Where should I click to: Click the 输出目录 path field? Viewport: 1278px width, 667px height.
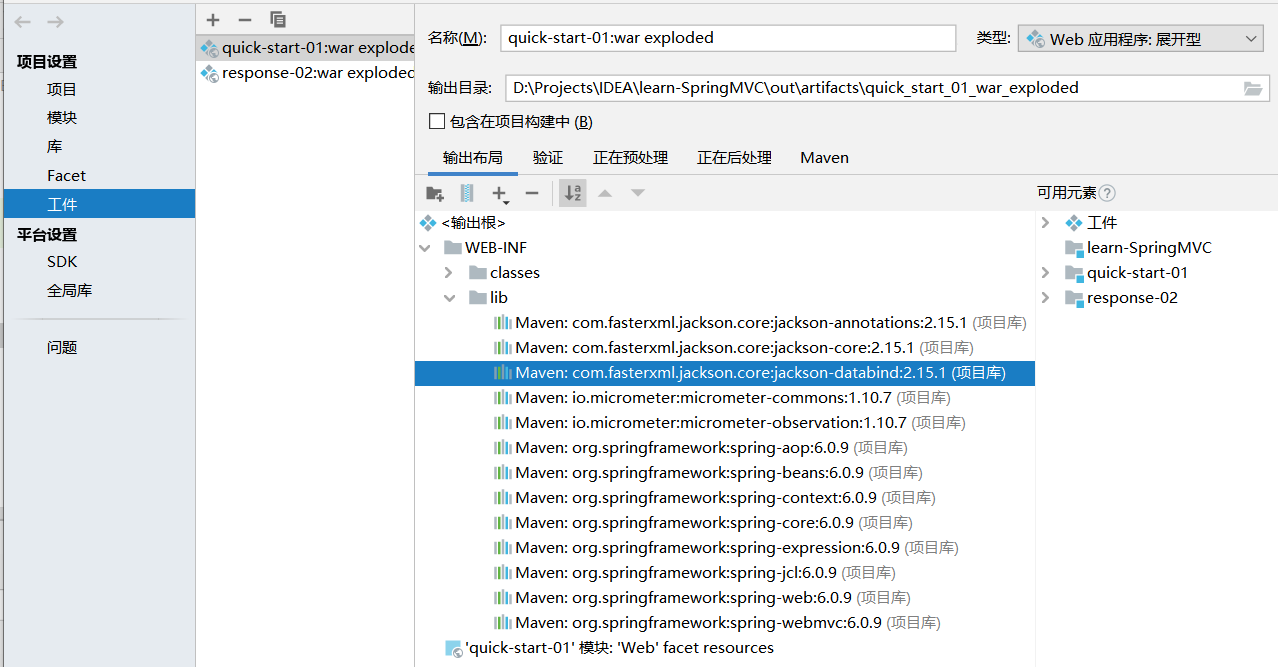[872, 88]
